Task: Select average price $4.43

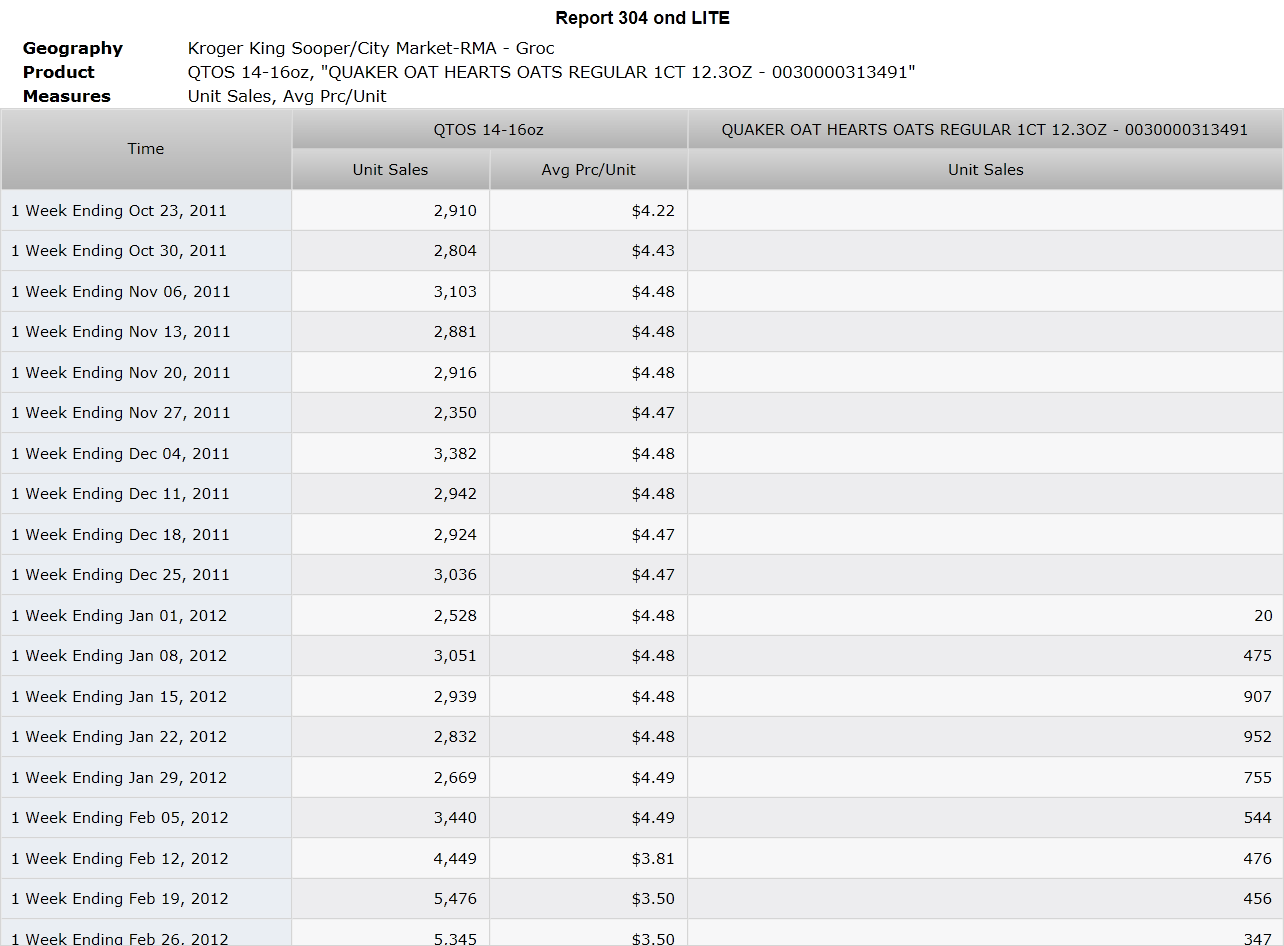Action: [x=653, y=251]
